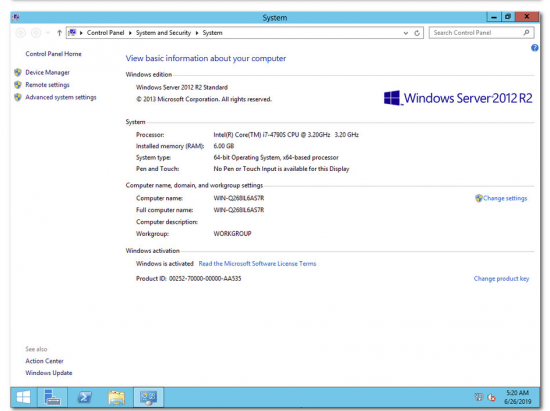Click the processor Intel Core i7 text
Screen dimensions: 550x411
[x=286, y=135]
